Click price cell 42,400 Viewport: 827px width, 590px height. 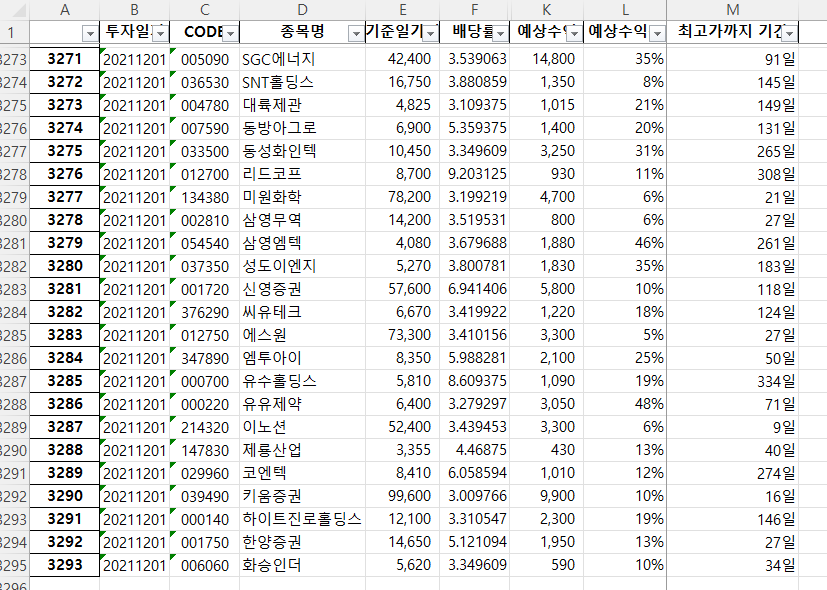pos(402,59)
